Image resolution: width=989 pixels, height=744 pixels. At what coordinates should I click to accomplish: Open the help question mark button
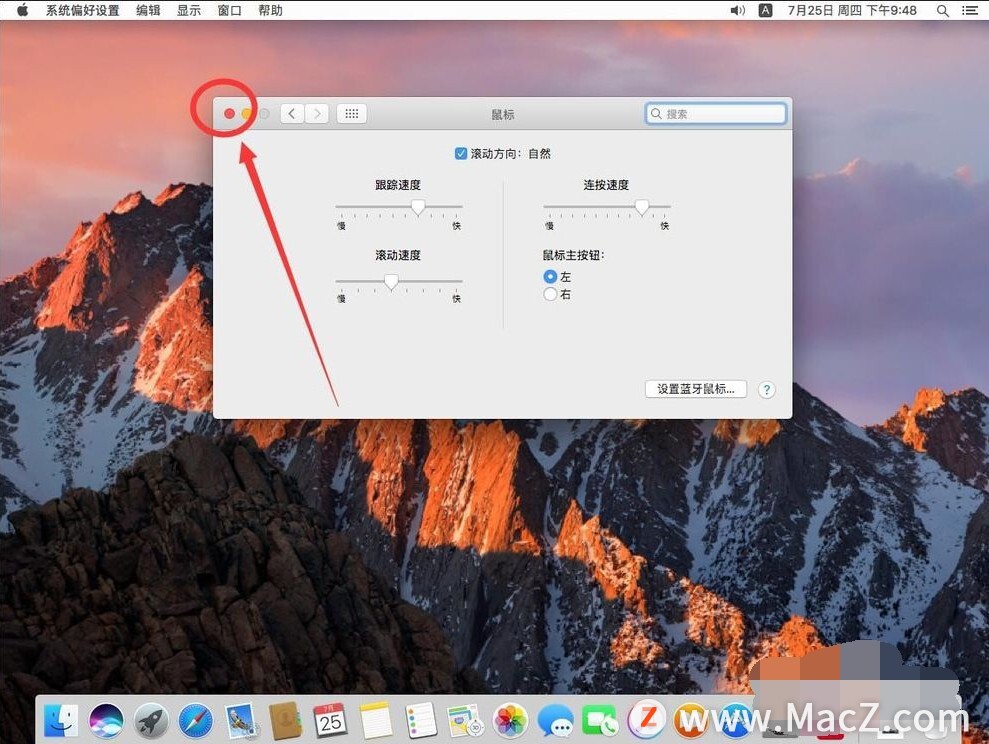(x=766, y=390)
